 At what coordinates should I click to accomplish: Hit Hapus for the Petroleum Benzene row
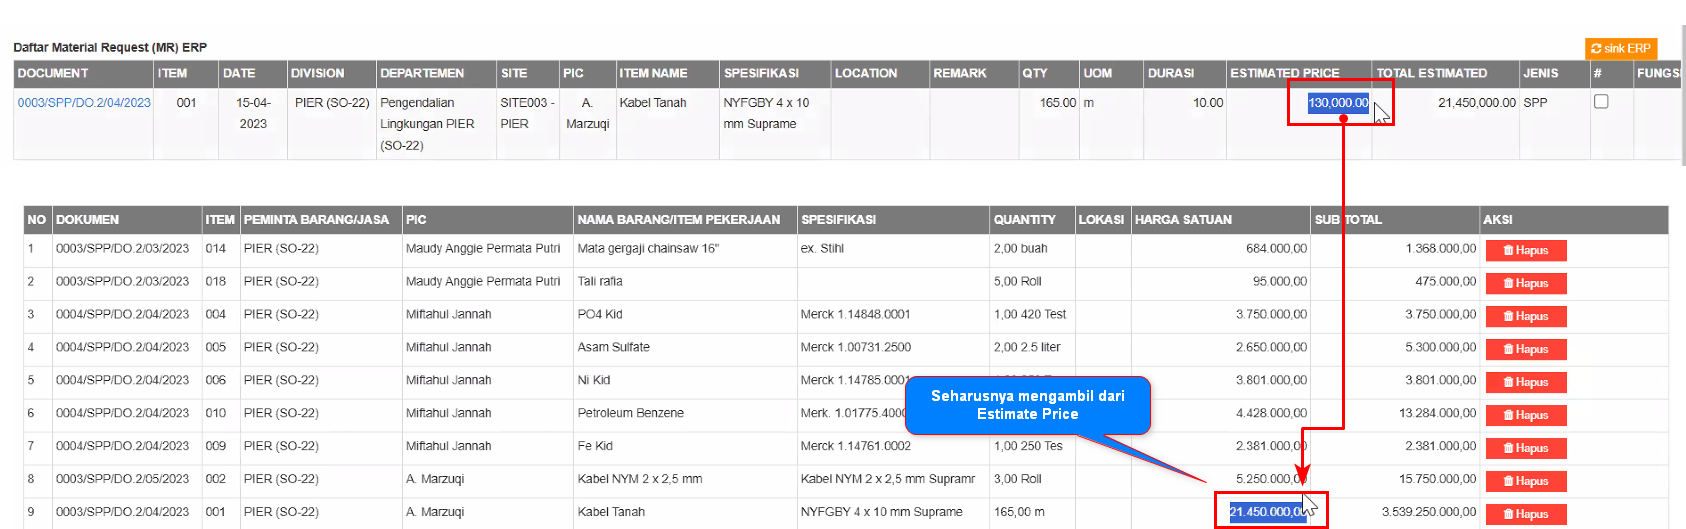(x=1525, y=416)
